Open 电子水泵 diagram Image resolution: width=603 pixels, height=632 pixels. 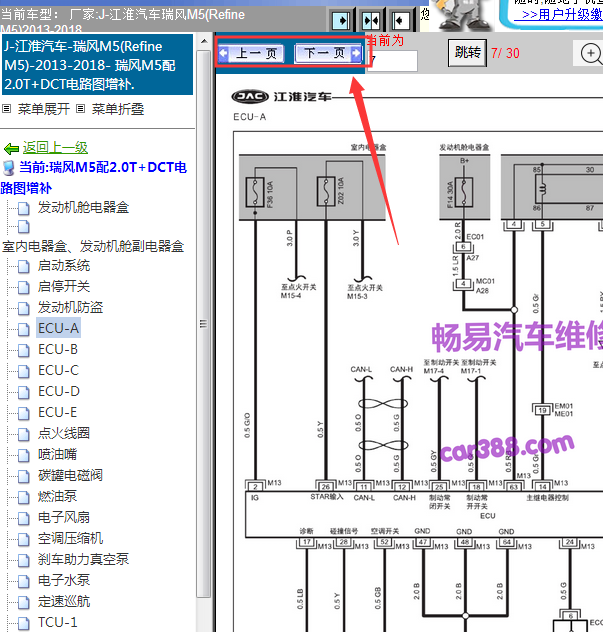[x=64, y=580]
